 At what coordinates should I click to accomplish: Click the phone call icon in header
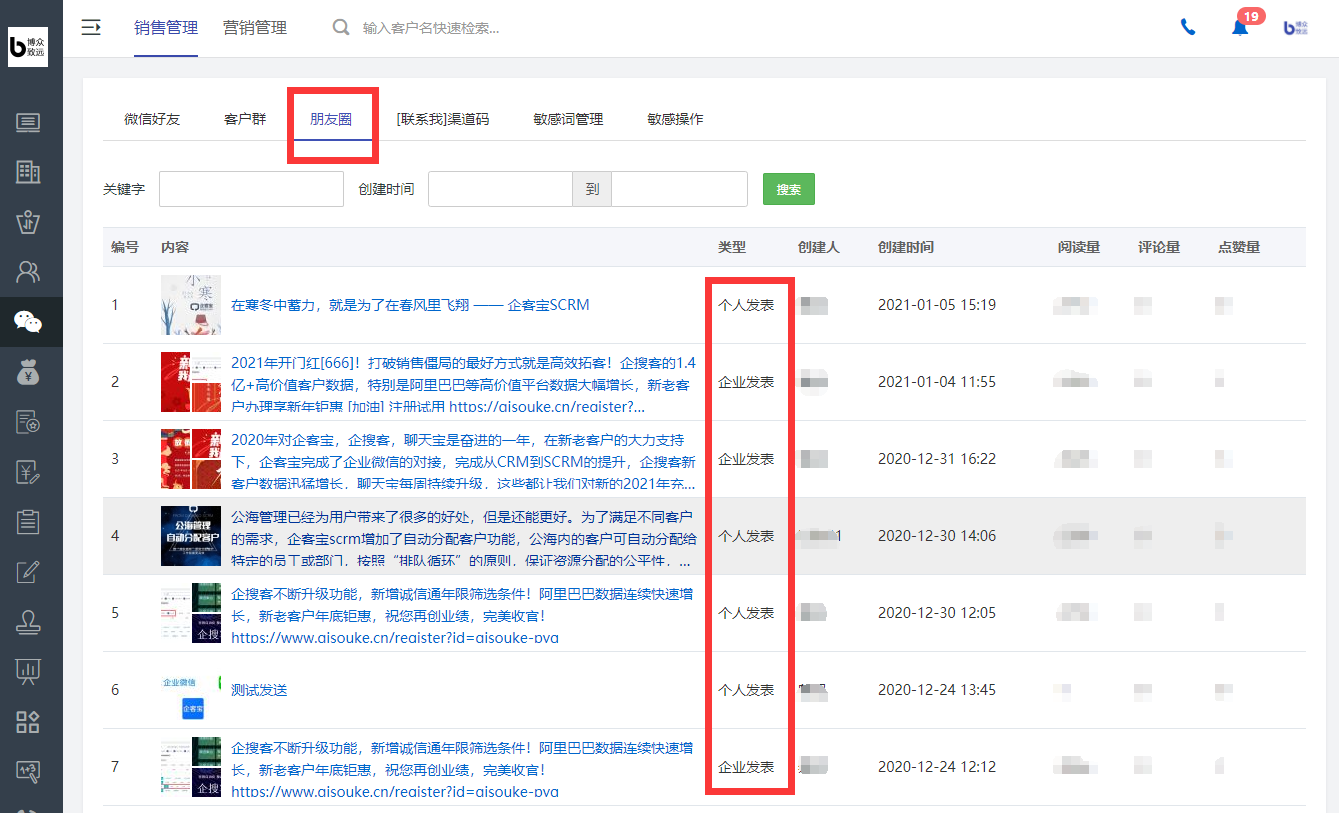click(x=1188, y=28)
